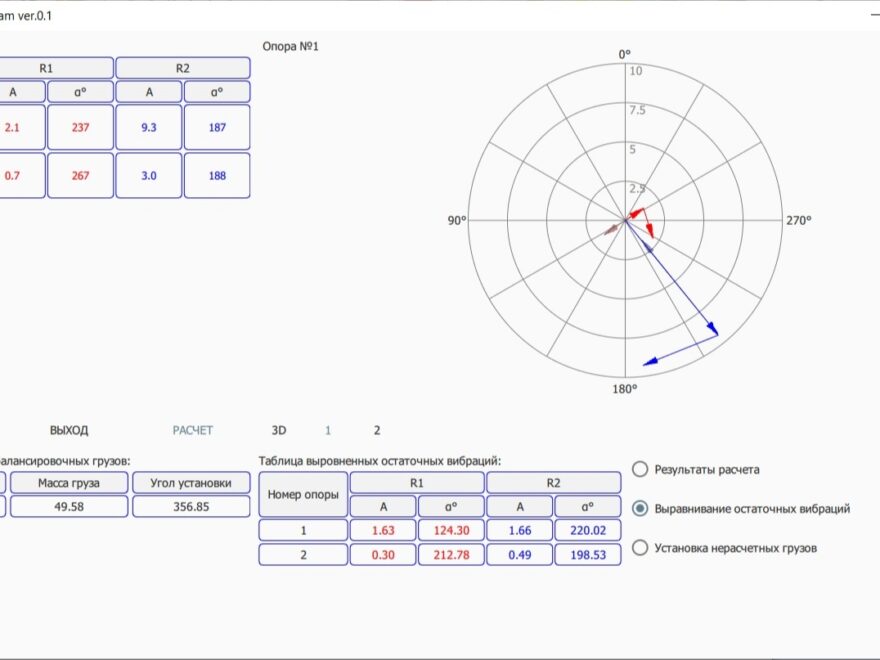Switch to support tab "2"
Viewport: 880px width, 660px height.
tap(377, 430)
